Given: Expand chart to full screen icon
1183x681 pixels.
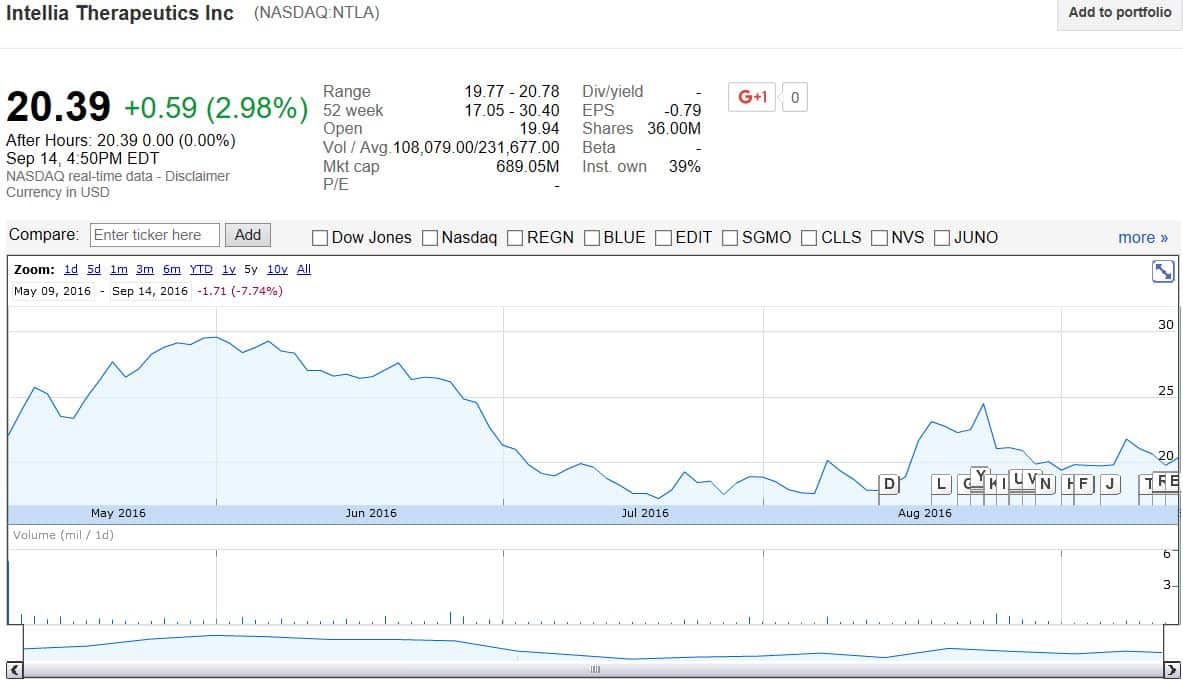Looking at the screenshot, I should [1163, 271].
